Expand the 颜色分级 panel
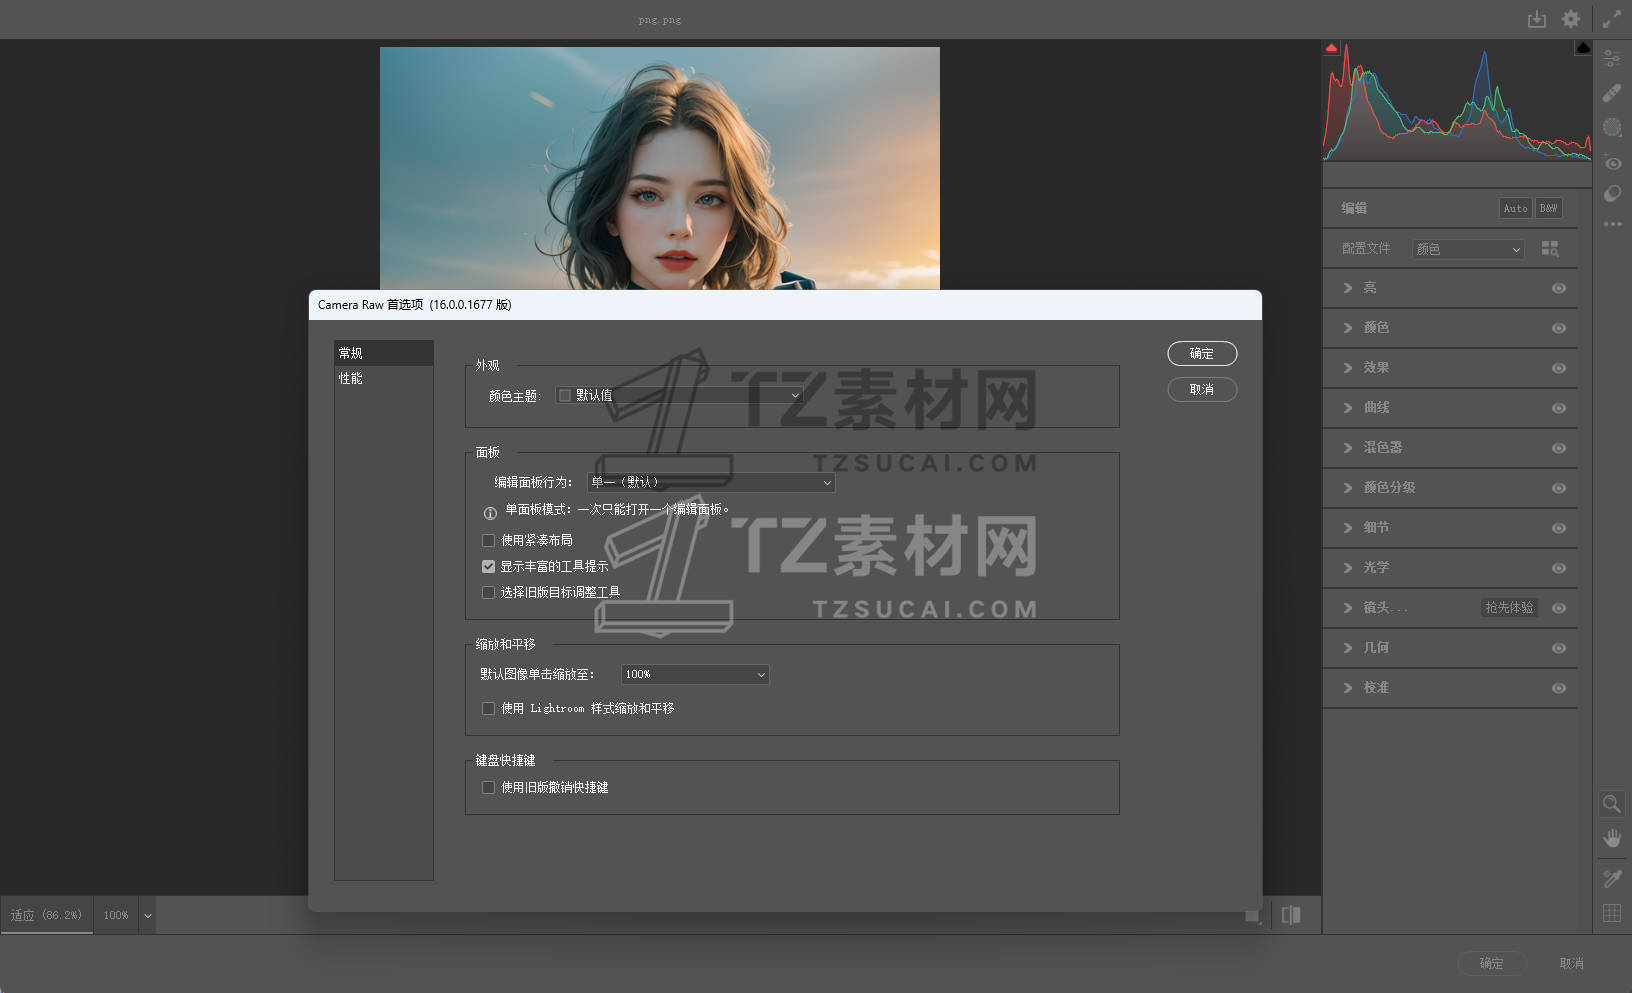This screenshot has width=1632, height=993. click(x=1348, y=488)
